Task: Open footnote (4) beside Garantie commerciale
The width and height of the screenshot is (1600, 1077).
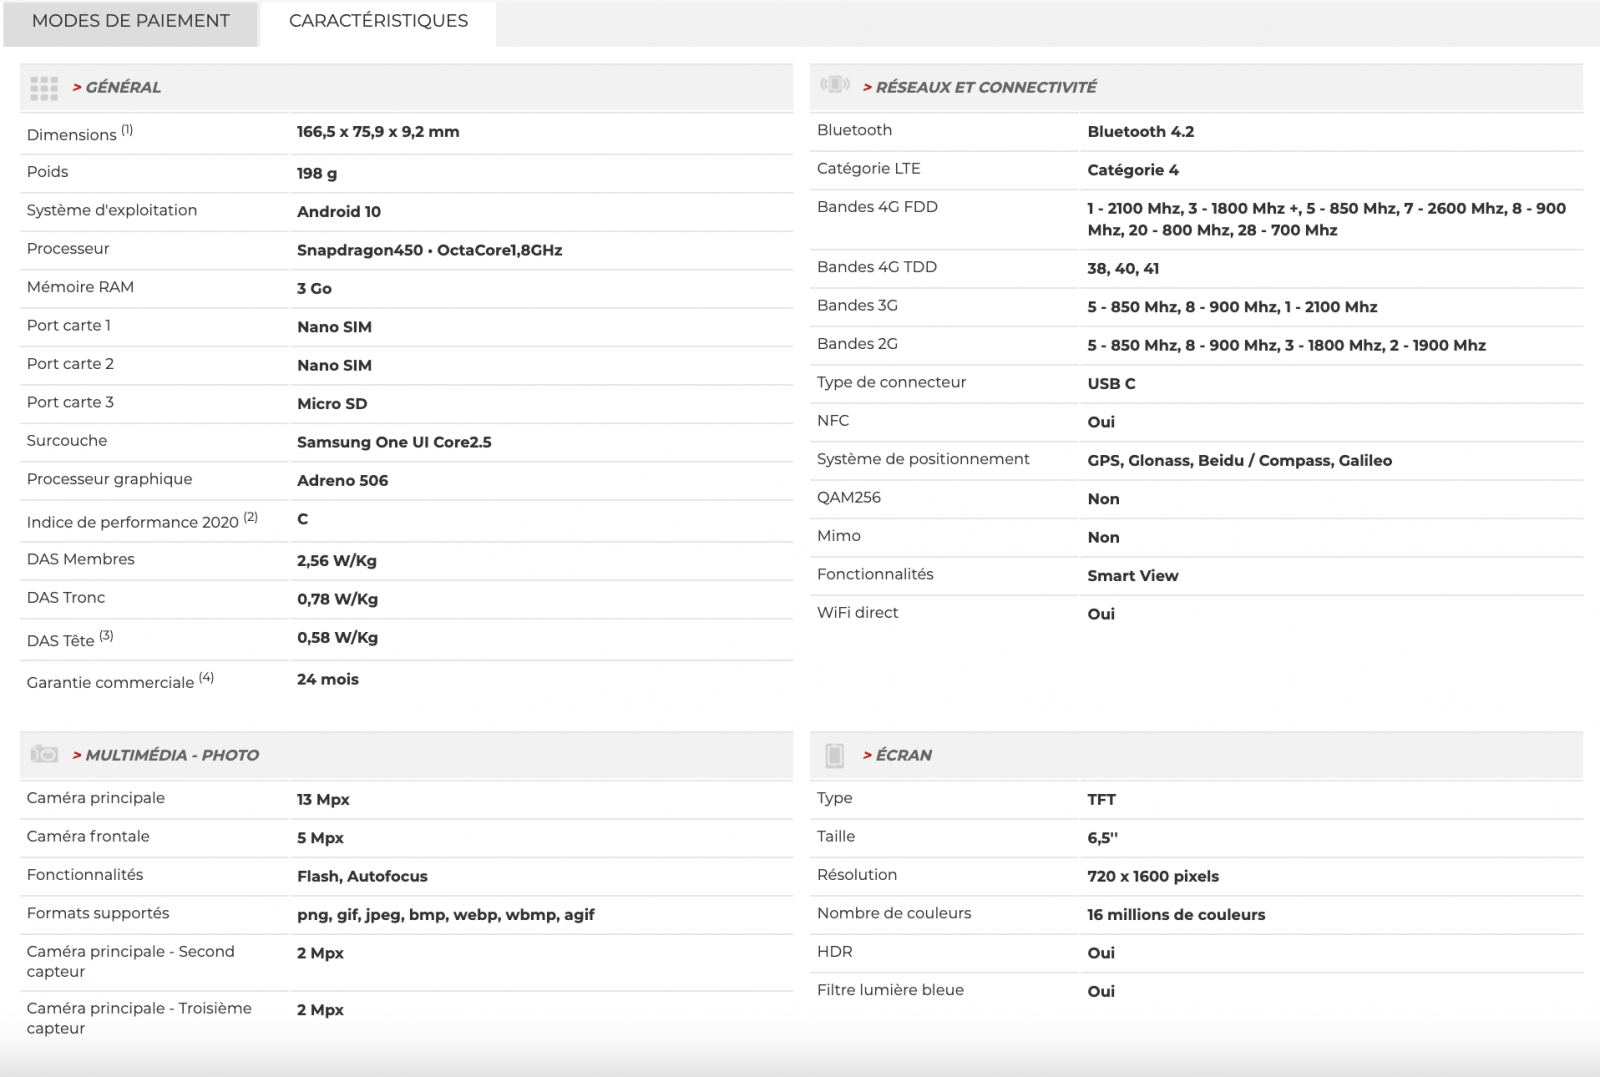Action: [206, 678]
